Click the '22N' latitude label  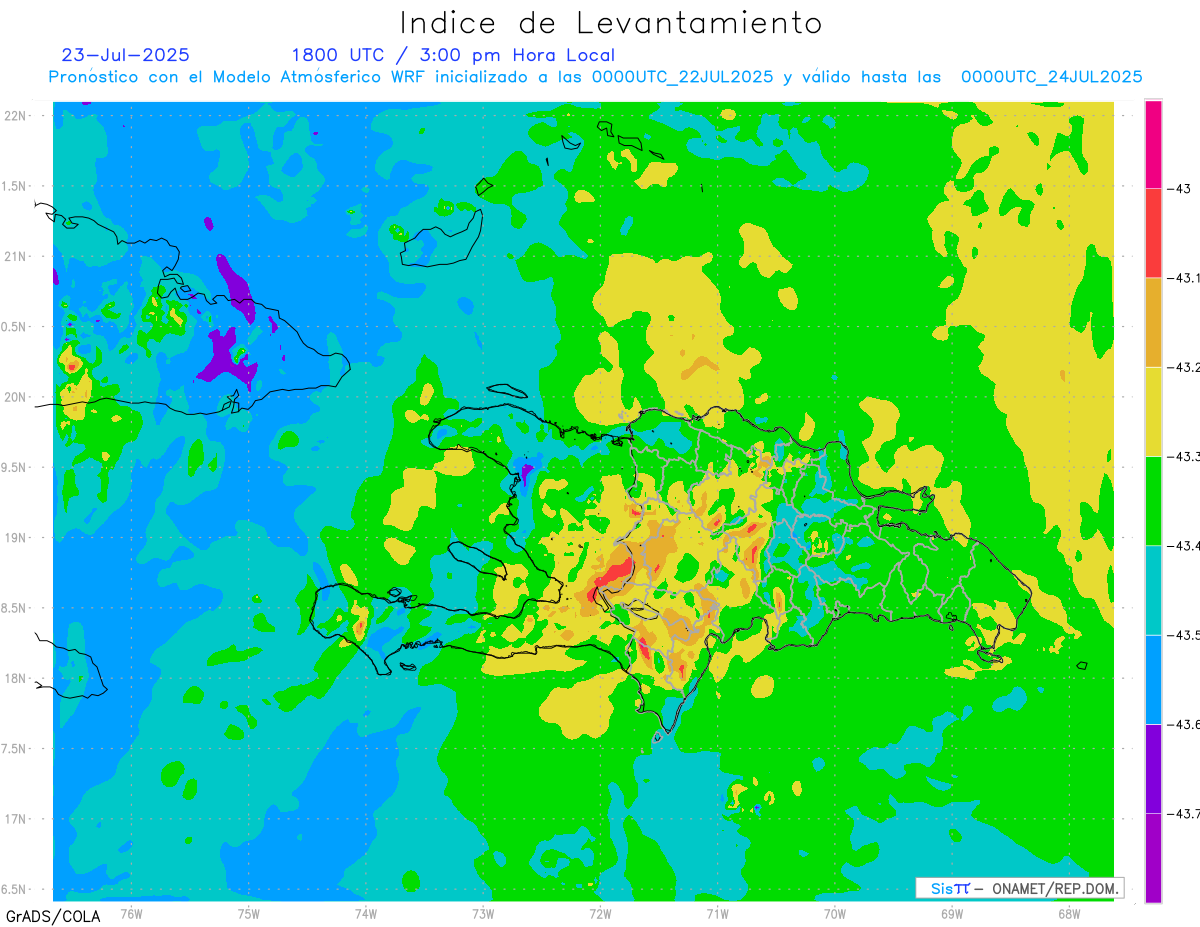[16, 115]
